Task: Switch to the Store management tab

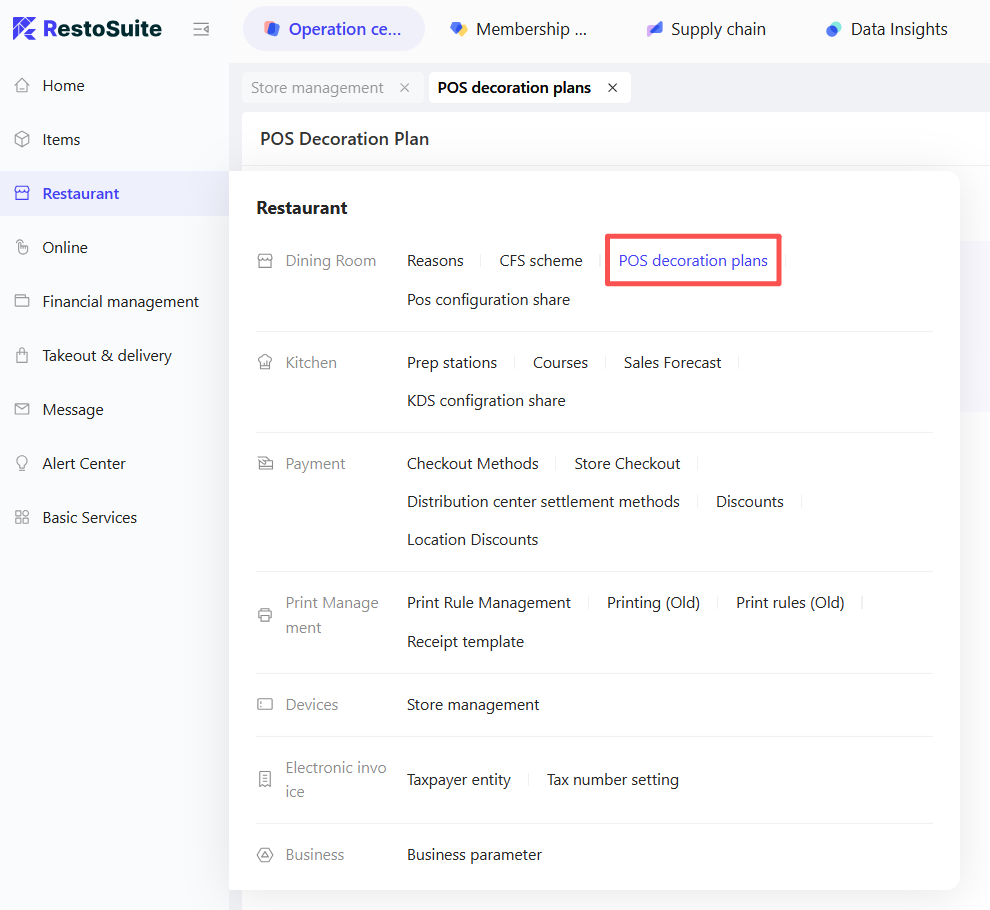Action: click(x=317, y=88)
